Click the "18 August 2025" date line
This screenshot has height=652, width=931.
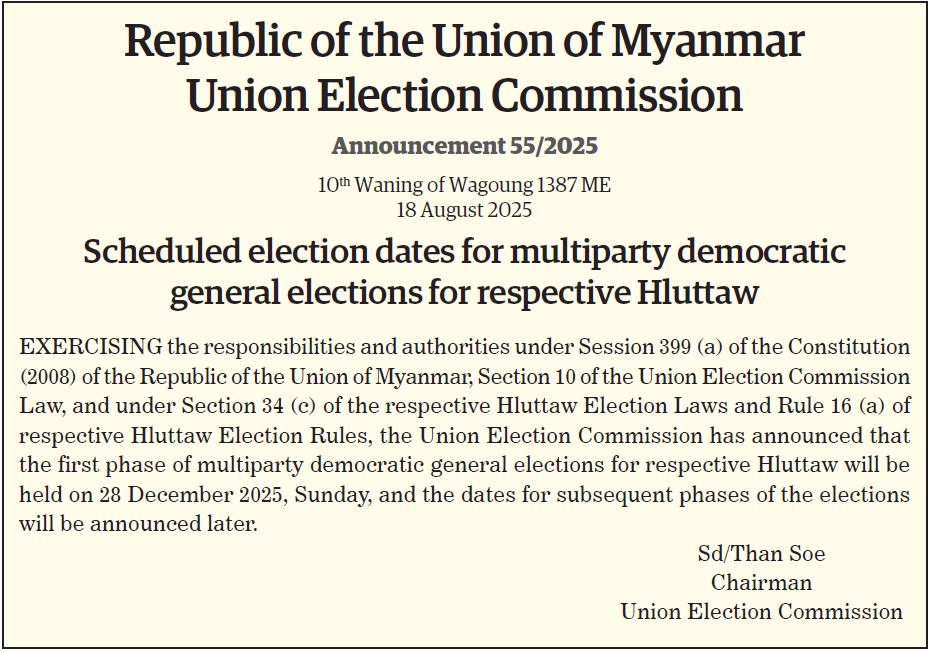464,210
